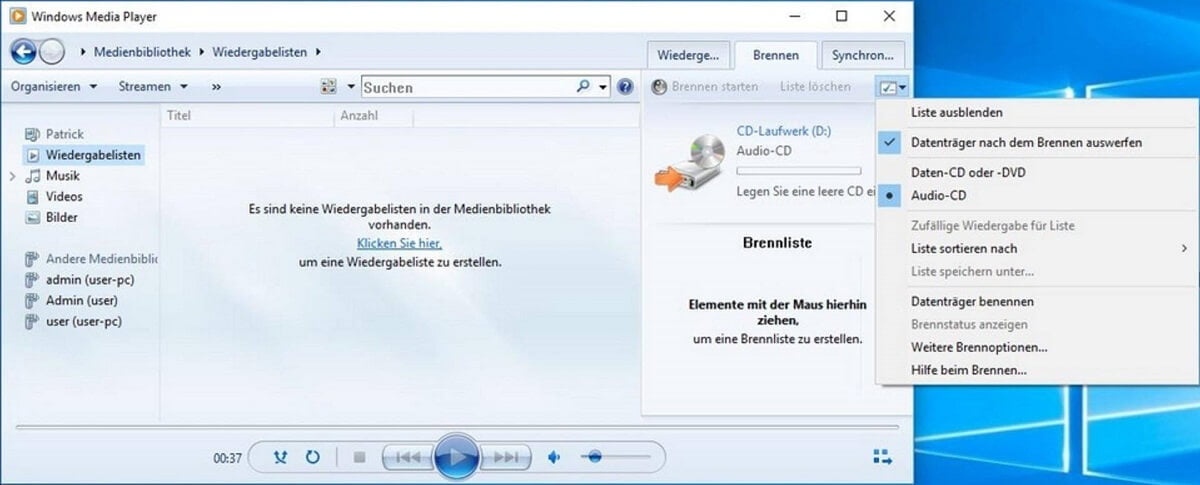
Task: Click in the Suchen search field
Action: [x=468, y=87]
